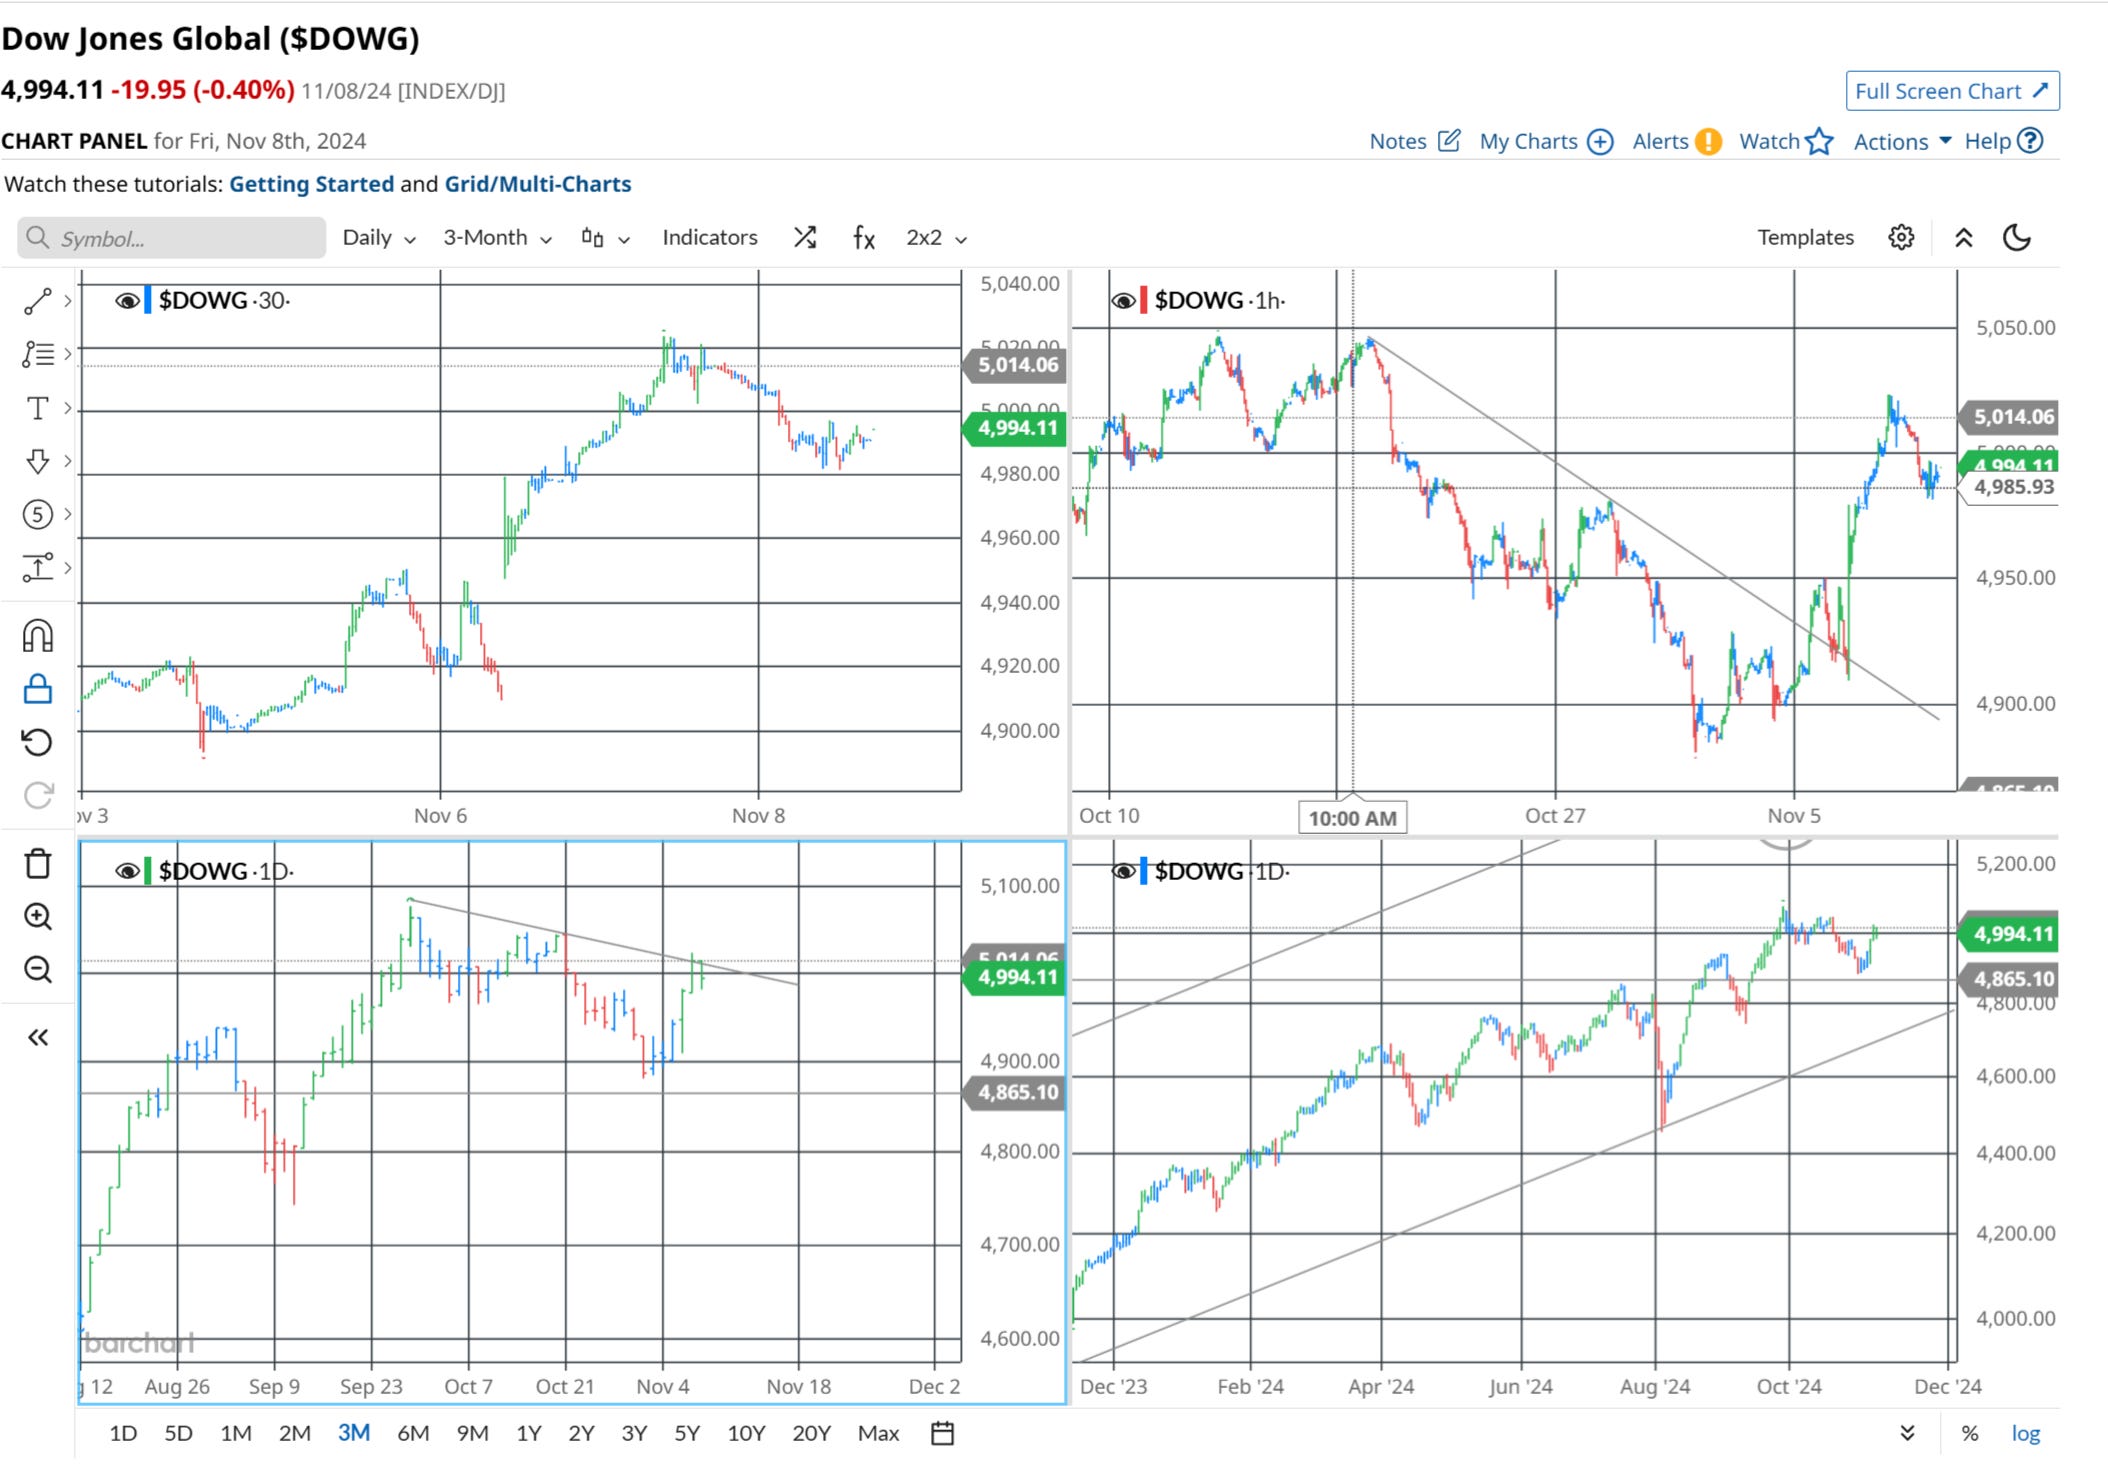Select the 1Y time range tab

[528, 1433]
